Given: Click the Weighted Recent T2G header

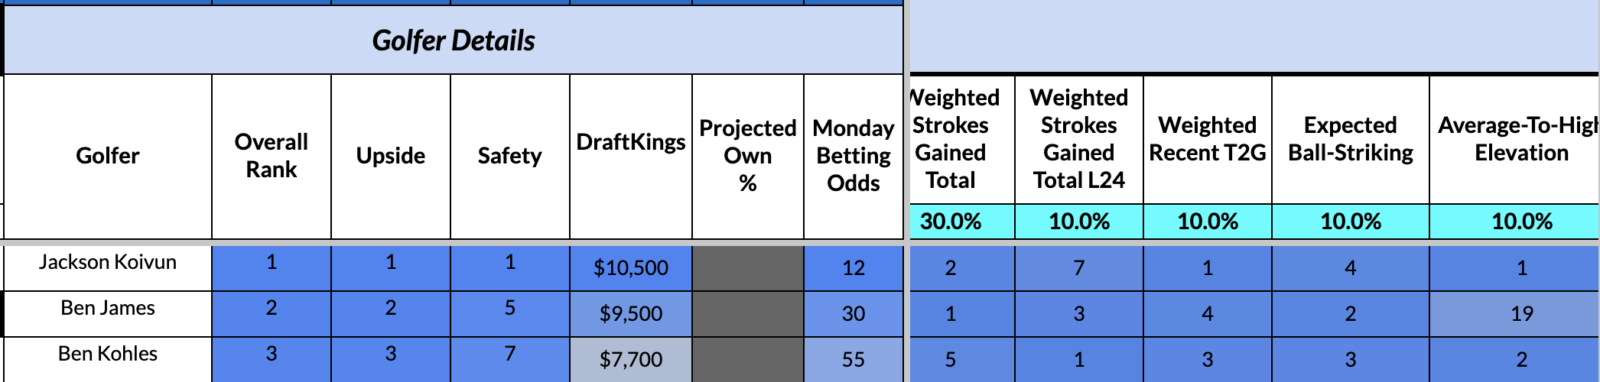Looking at the screenshot, I should click(x=1207, y=139).
